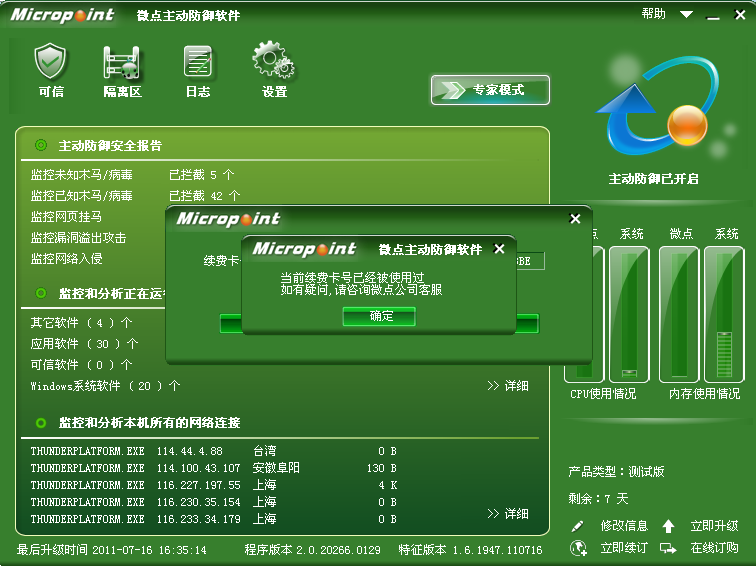
Task: Select connection row 114.44.4.88 台湾
Action: (x=214, y=451)
